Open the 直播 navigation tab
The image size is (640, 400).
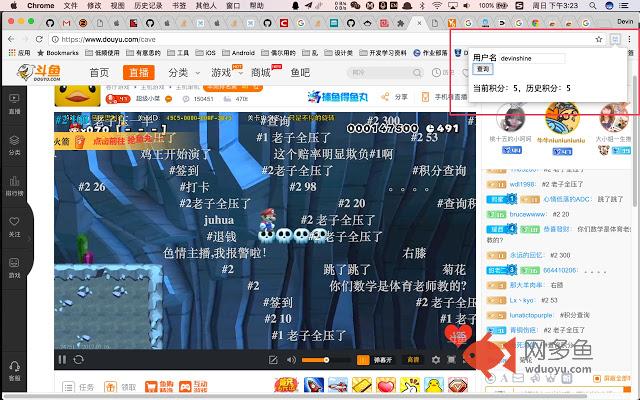click(139, 73)
